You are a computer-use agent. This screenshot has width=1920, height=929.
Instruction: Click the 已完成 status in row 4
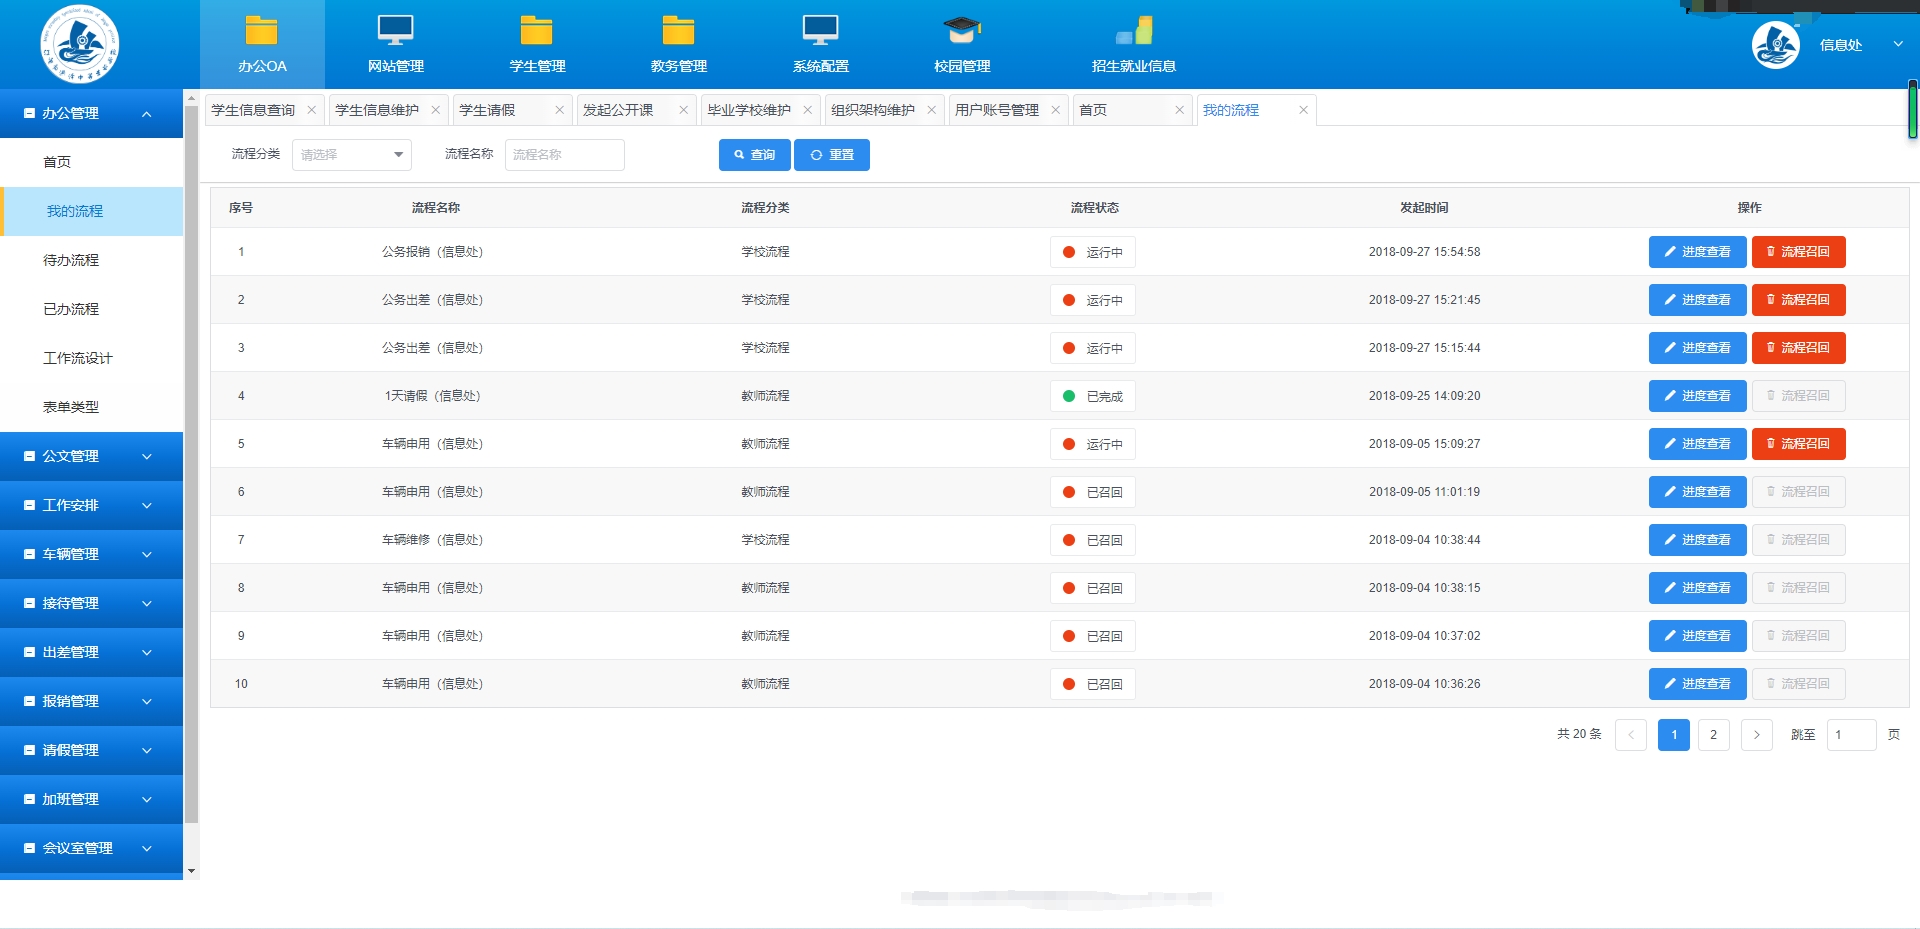pyautogui.click(x=1093, y=396)
